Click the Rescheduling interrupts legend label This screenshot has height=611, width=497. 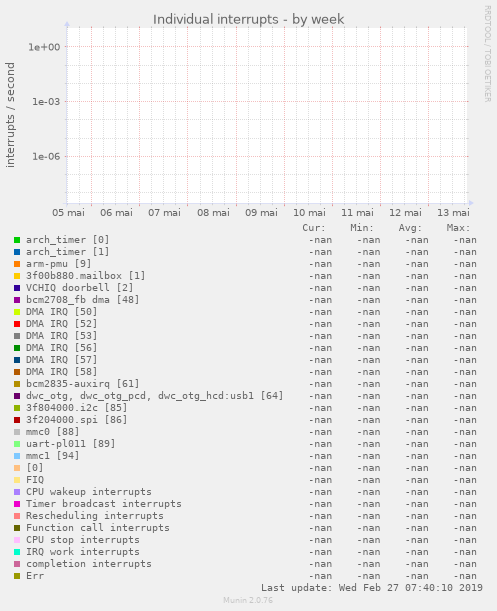click(x=95, y=516)
